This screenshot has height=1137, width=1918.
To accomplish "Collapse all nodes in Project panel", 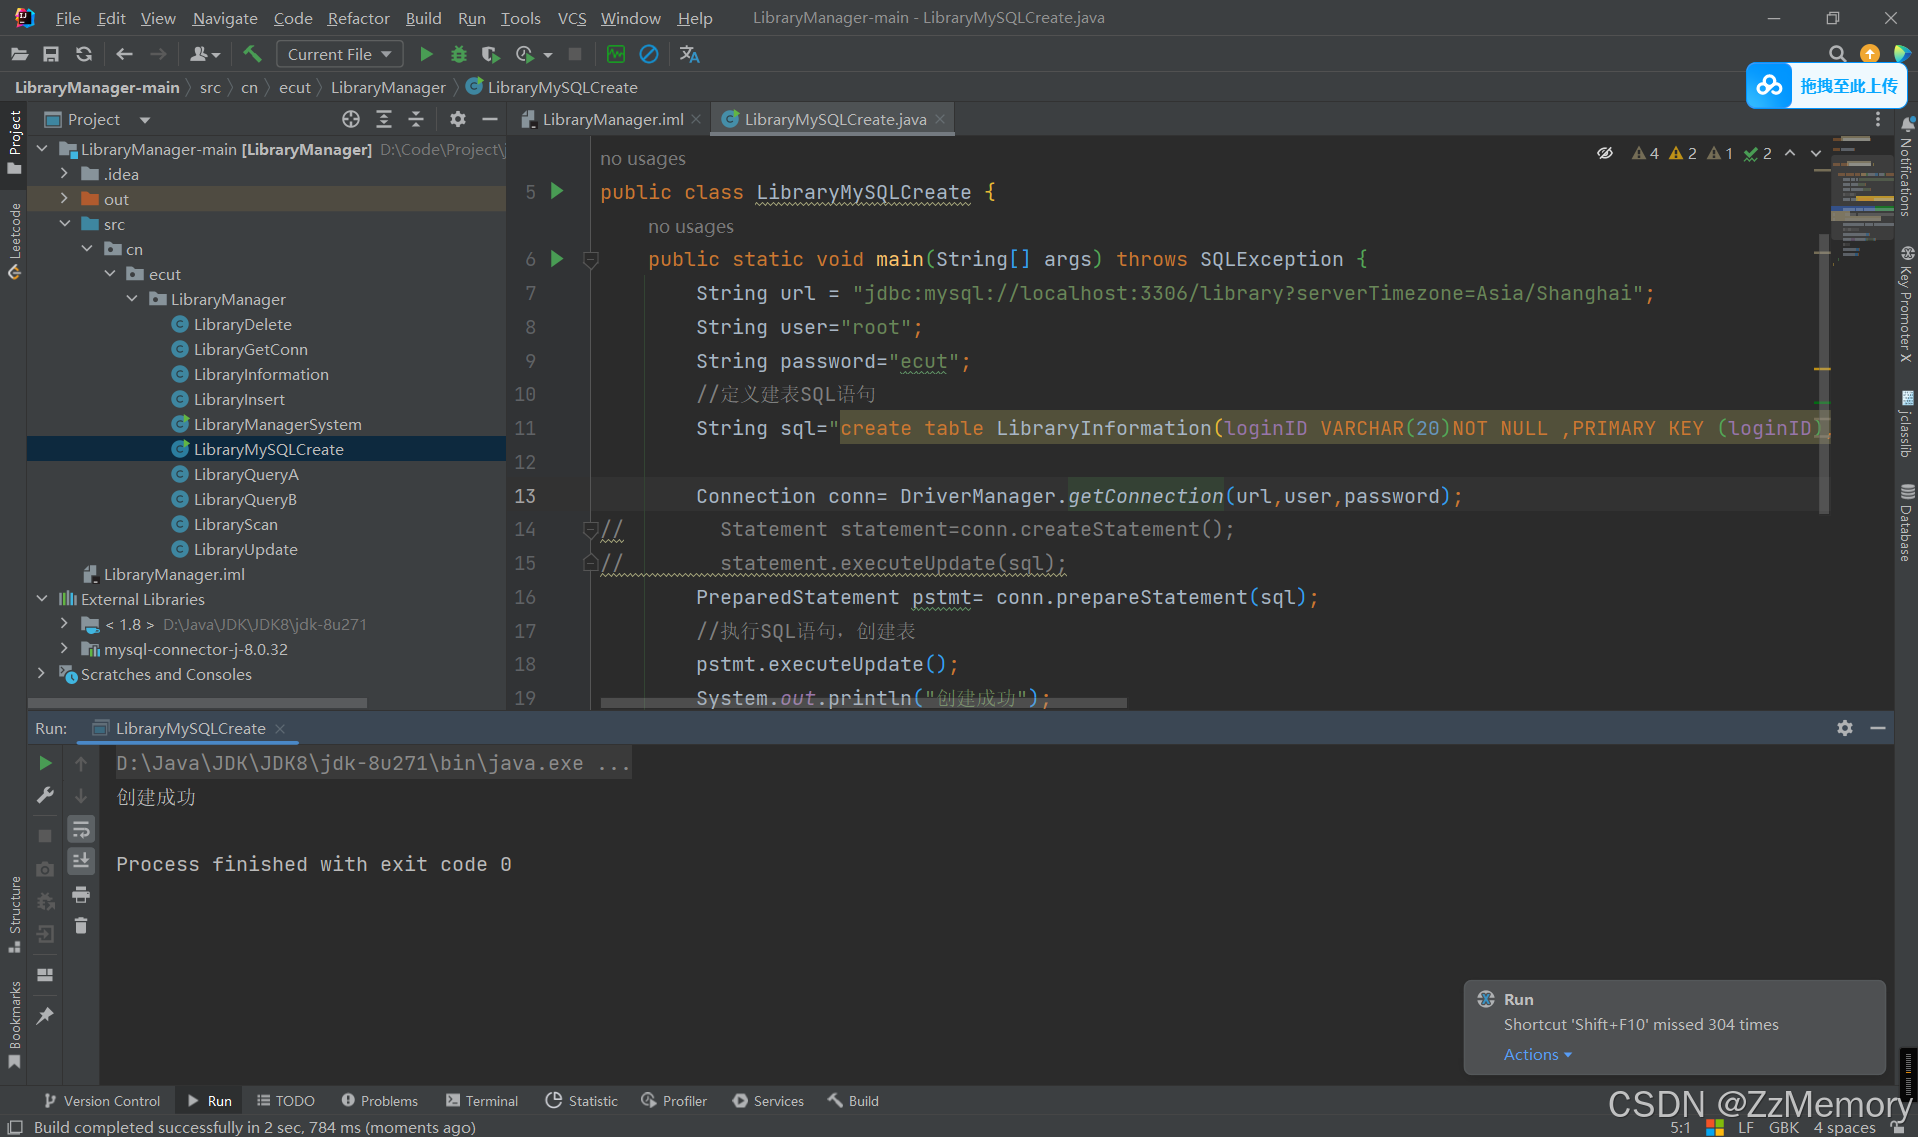I will [416, 119].
